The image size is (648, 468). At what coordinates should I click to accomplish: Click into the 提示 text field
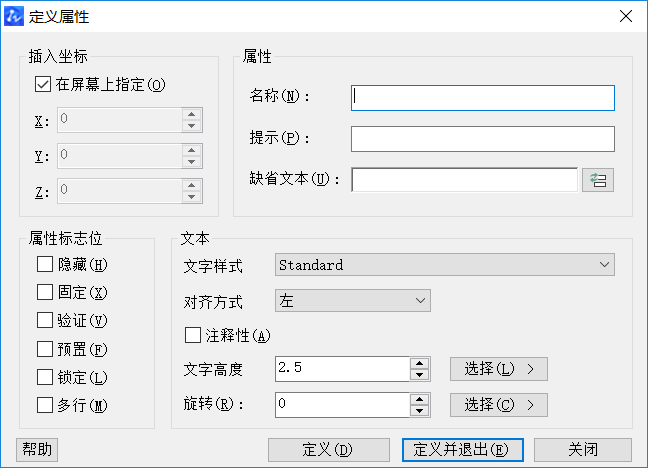[x=482, y=138]
